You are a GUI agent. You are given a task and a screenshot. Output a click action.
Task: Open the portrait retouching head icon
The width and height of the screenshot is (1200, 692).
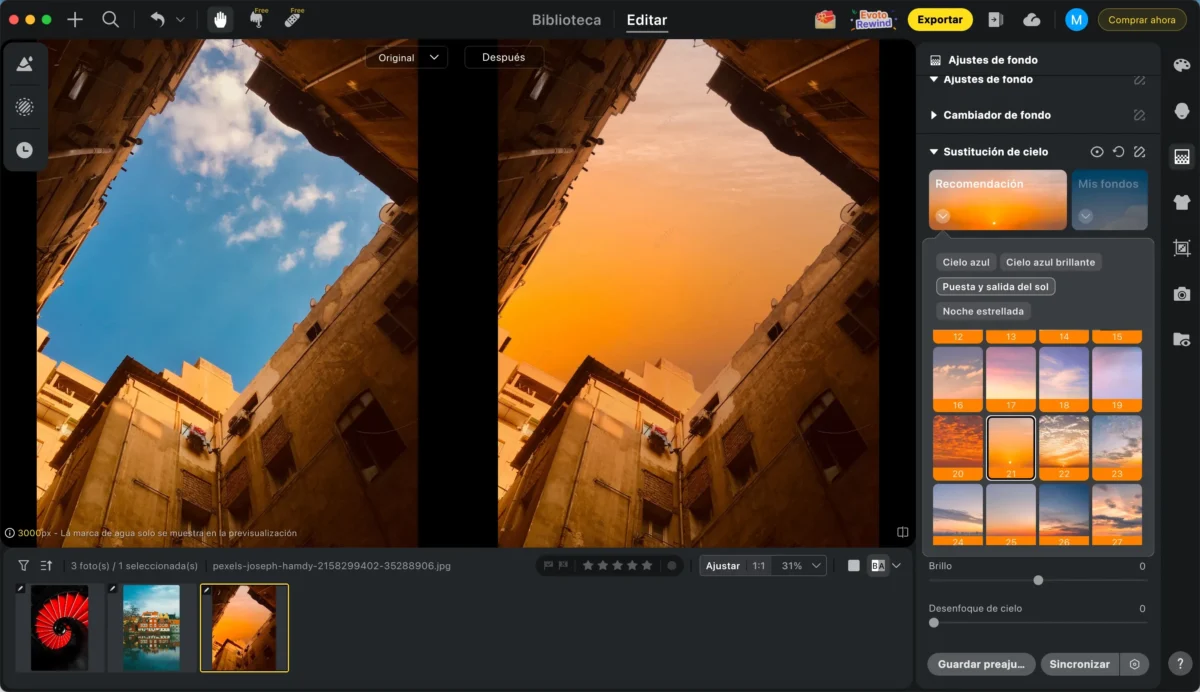(1181, 110)
